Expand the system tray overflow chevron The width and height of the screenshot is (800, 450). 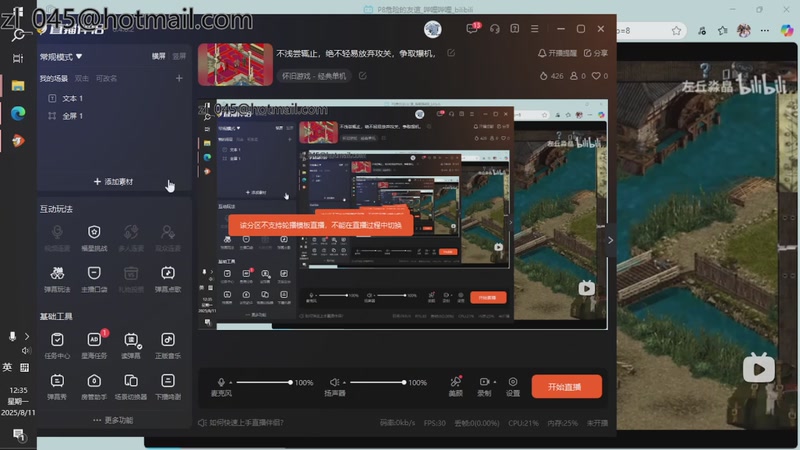pos(27,336)
